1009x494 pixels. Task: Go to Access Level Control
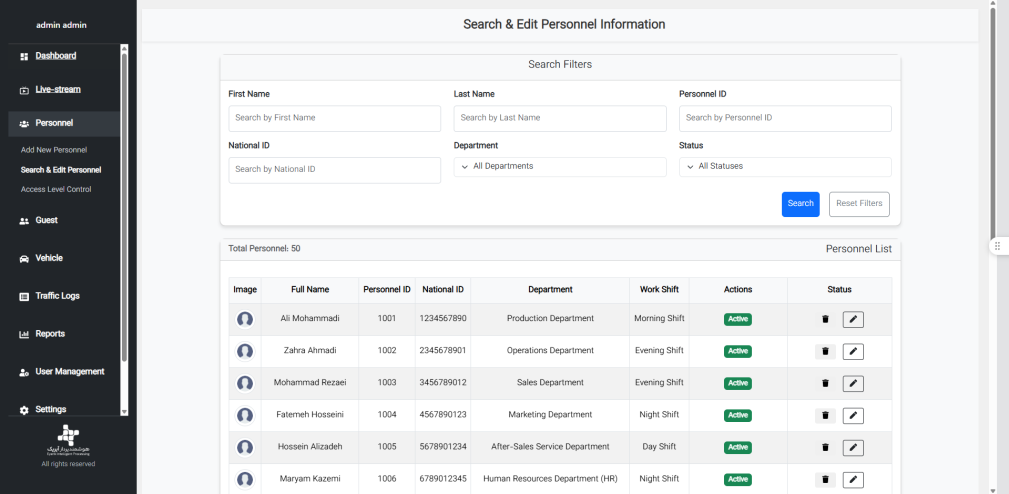[56, 189]
